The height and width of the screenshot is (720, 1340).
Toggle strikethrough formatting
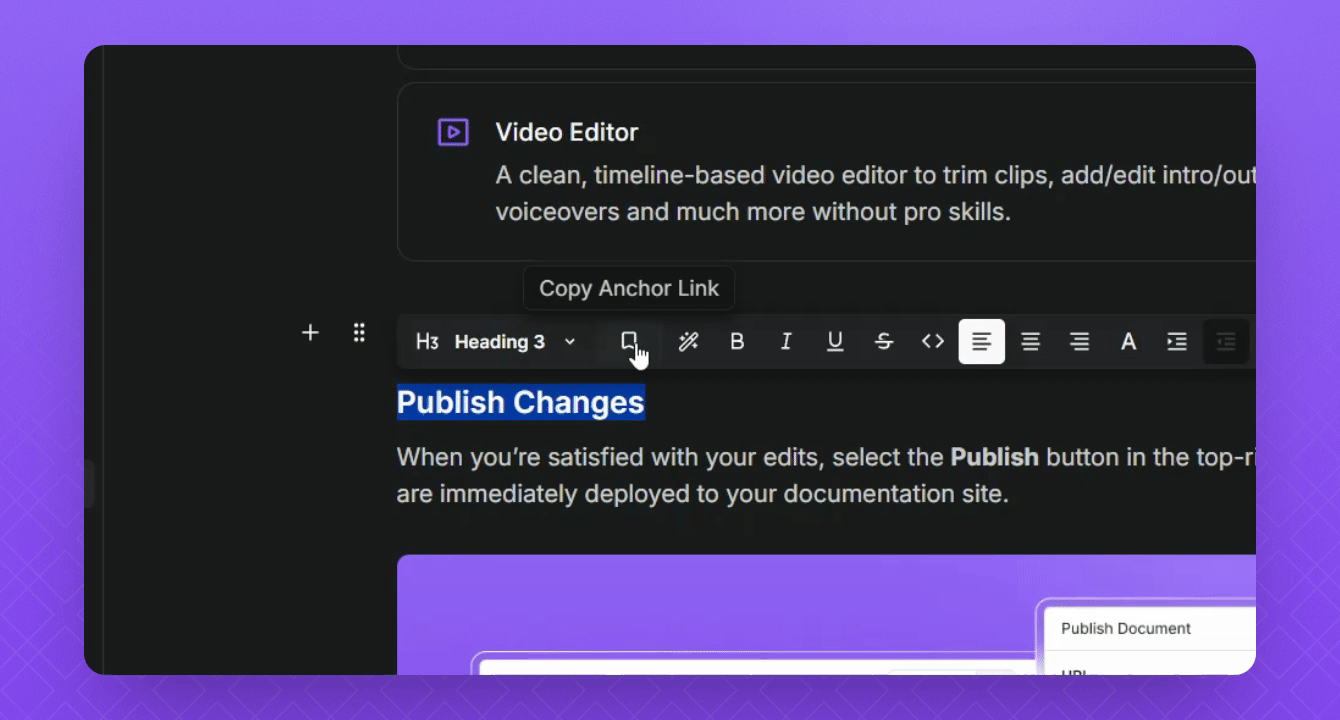(884, 342)
